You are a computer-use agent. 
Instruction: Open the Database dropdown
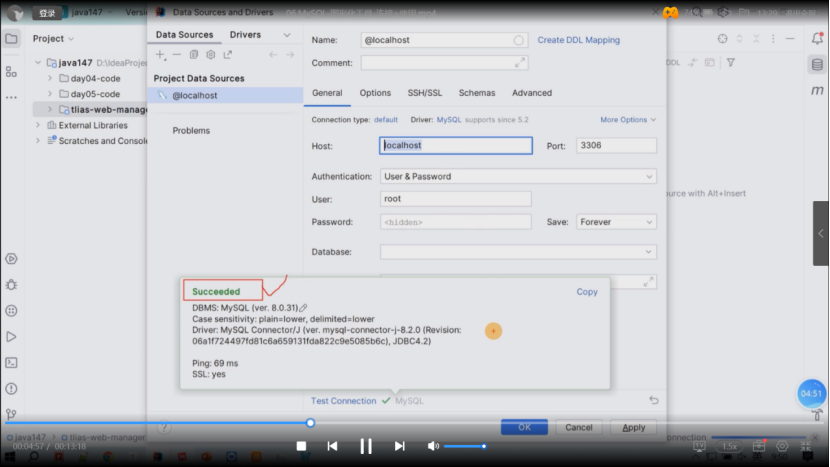[518, 252]
